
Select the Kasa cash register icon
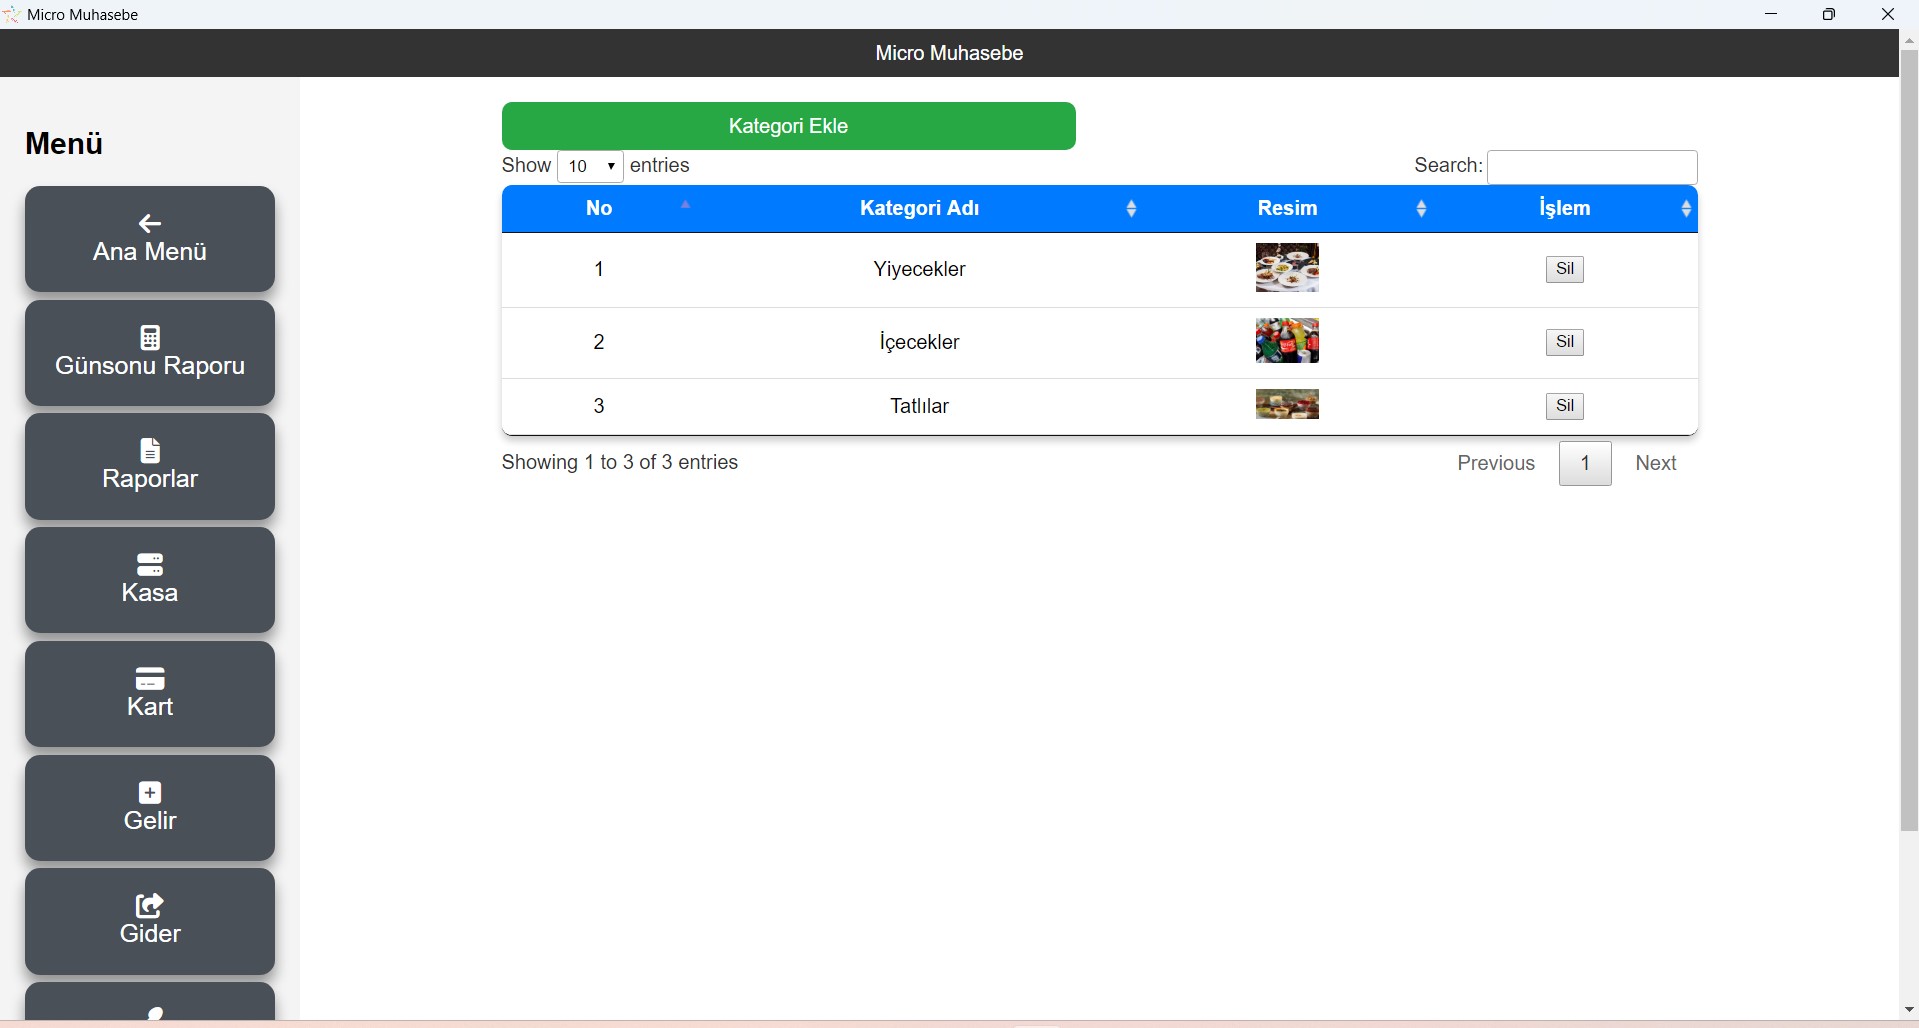tap(150, 565)
